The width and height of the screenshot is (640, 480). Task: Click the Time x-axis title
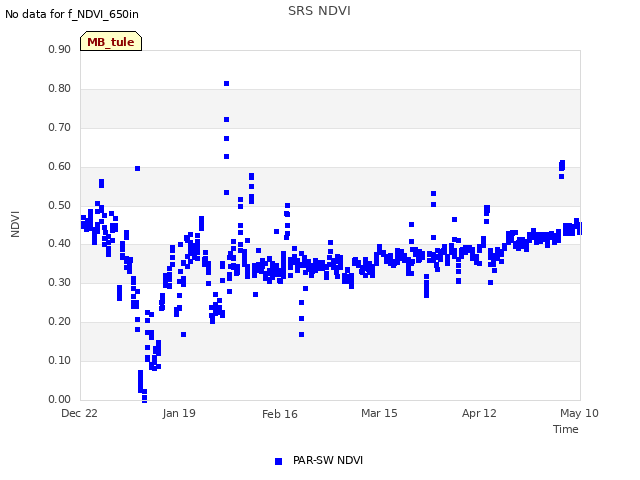click(566, 429)
